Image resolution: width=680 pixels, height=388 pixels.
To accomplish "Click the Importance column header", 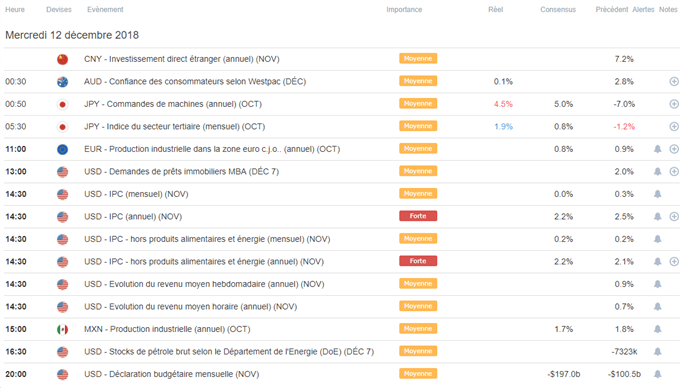I will (404, 10).
